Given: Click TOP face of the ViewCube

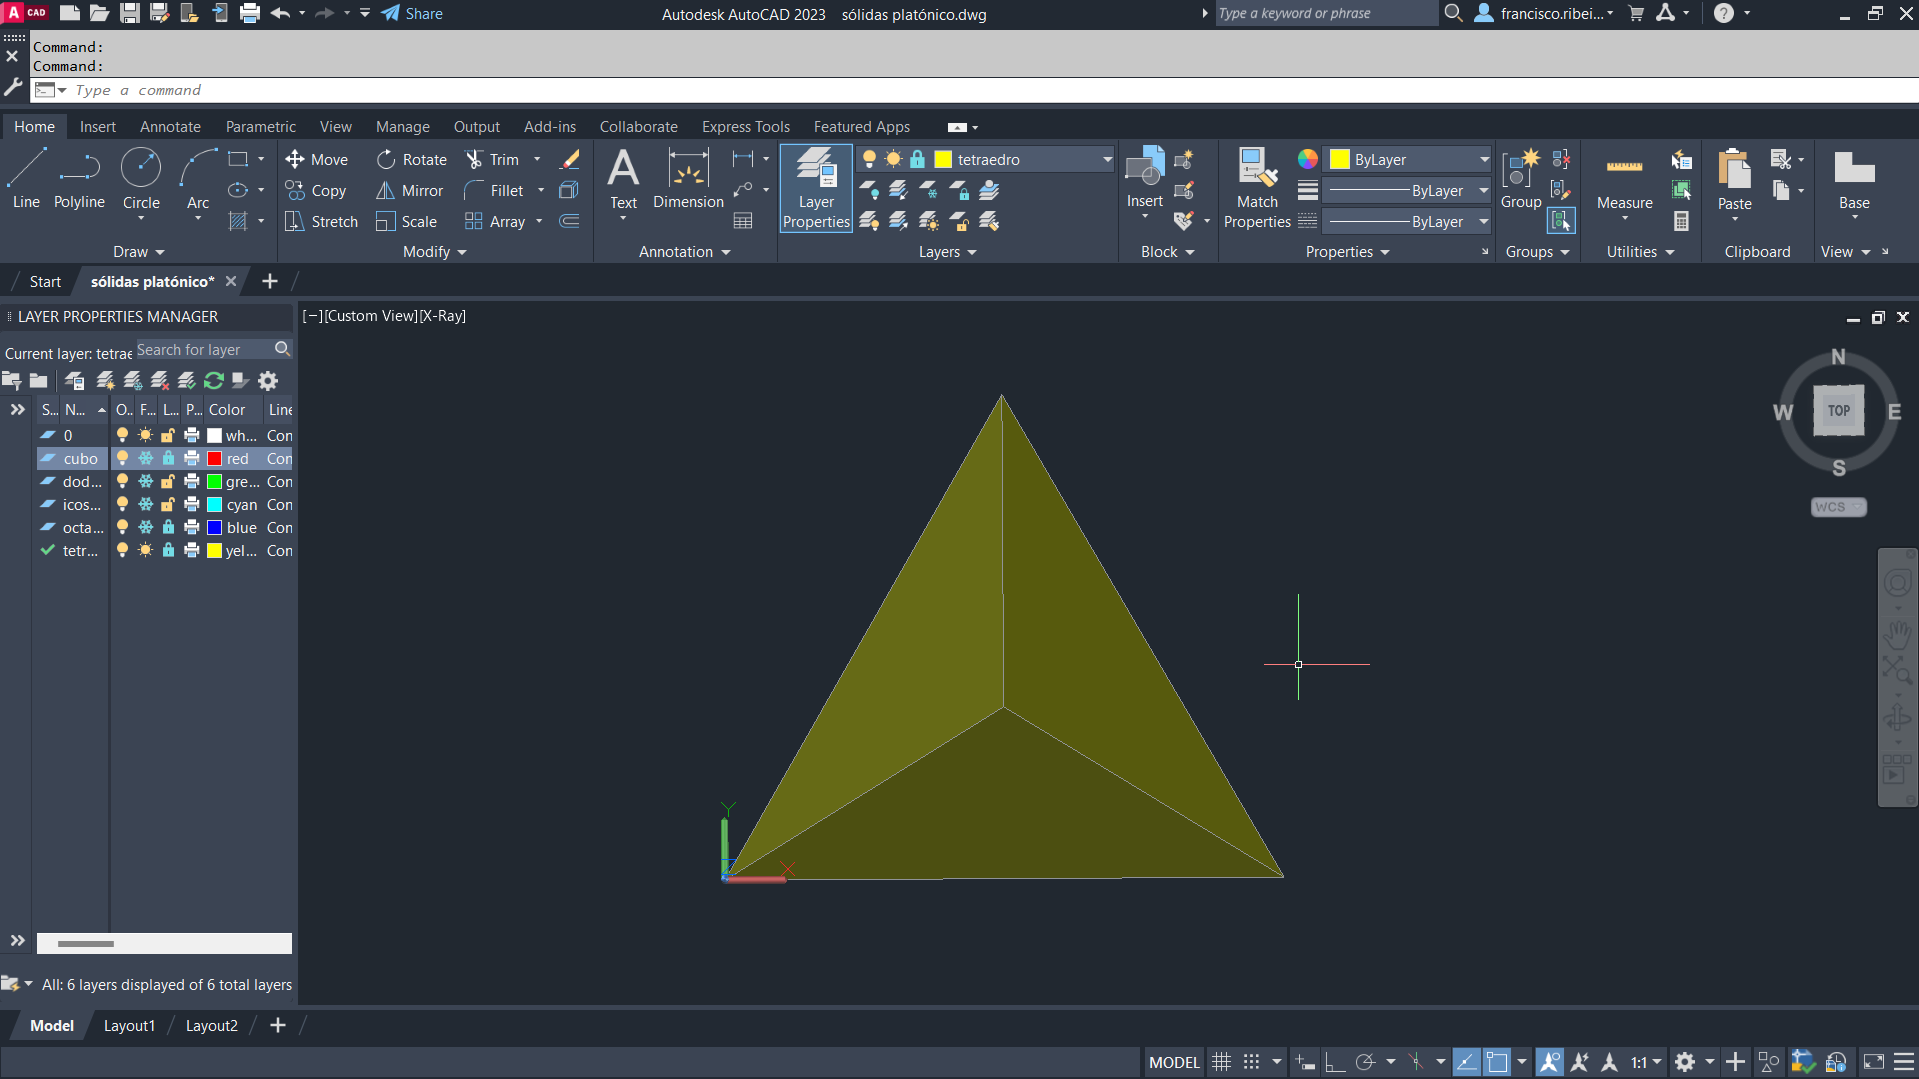Looking at the screenshot, I should coord(1839,410).
